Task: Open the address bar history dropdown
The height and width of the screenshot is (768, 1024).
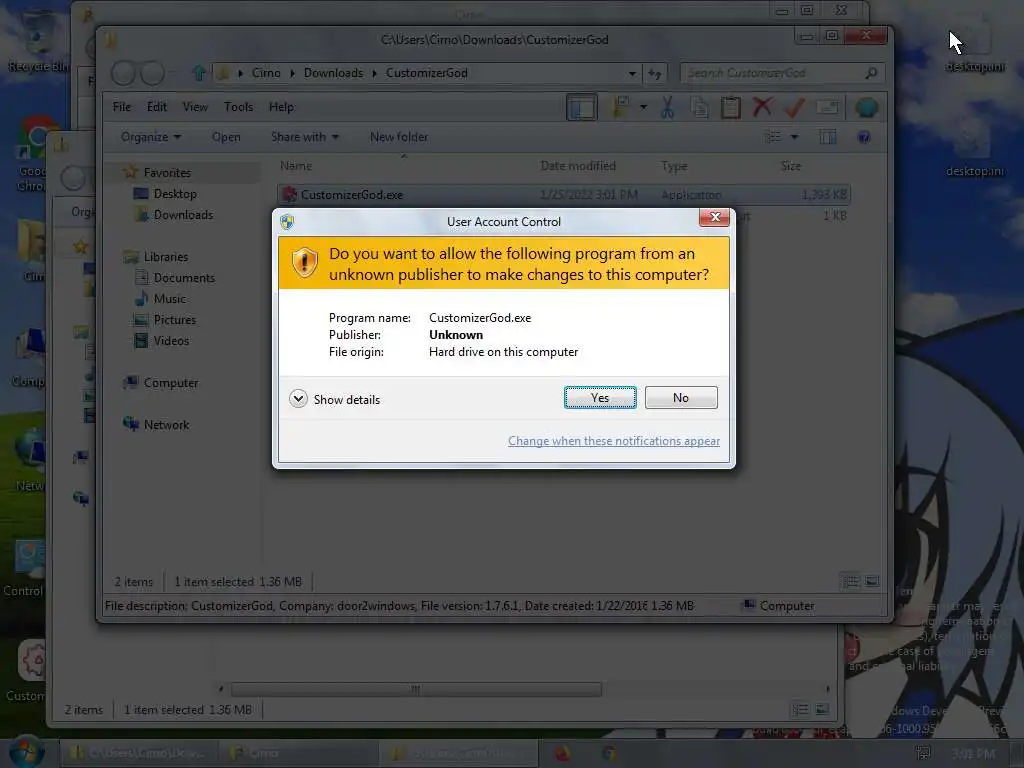Action: [x=632, y=73]
